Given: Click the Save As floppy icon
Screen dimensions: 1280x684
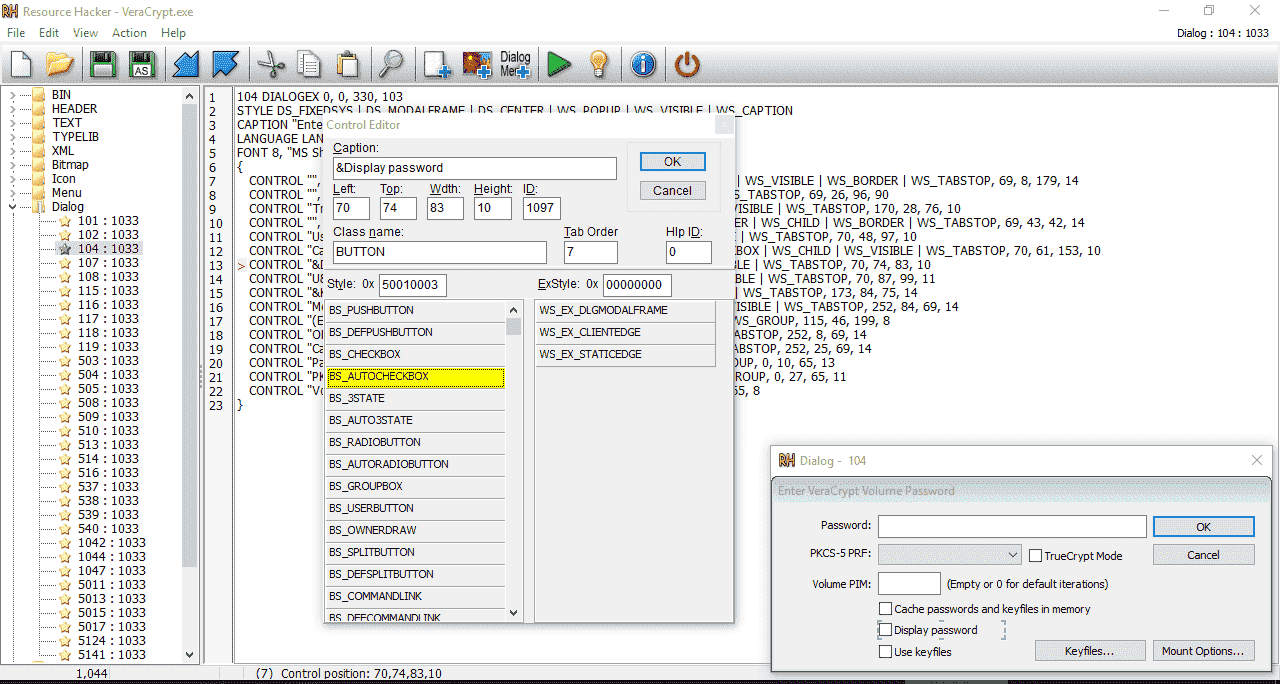Looking at the screenshot, I should pyautogui.click(x=141, y=64).
